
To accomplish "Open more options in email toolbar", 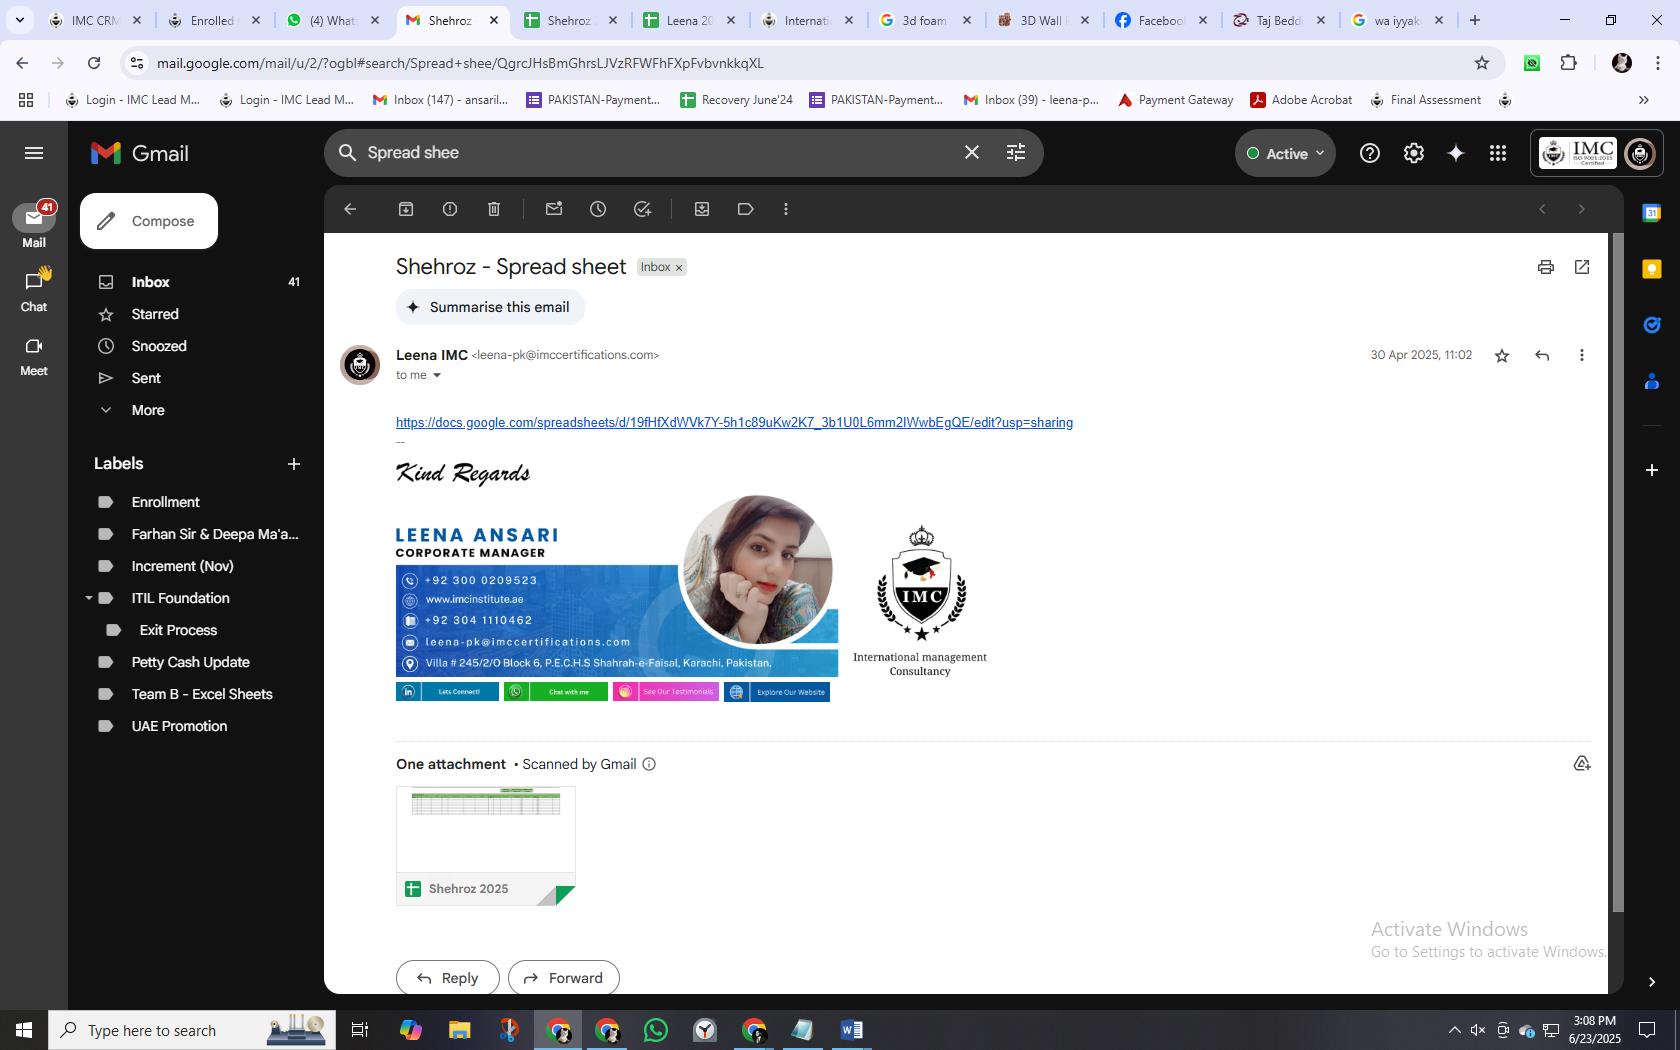I will tap(786, 209).
